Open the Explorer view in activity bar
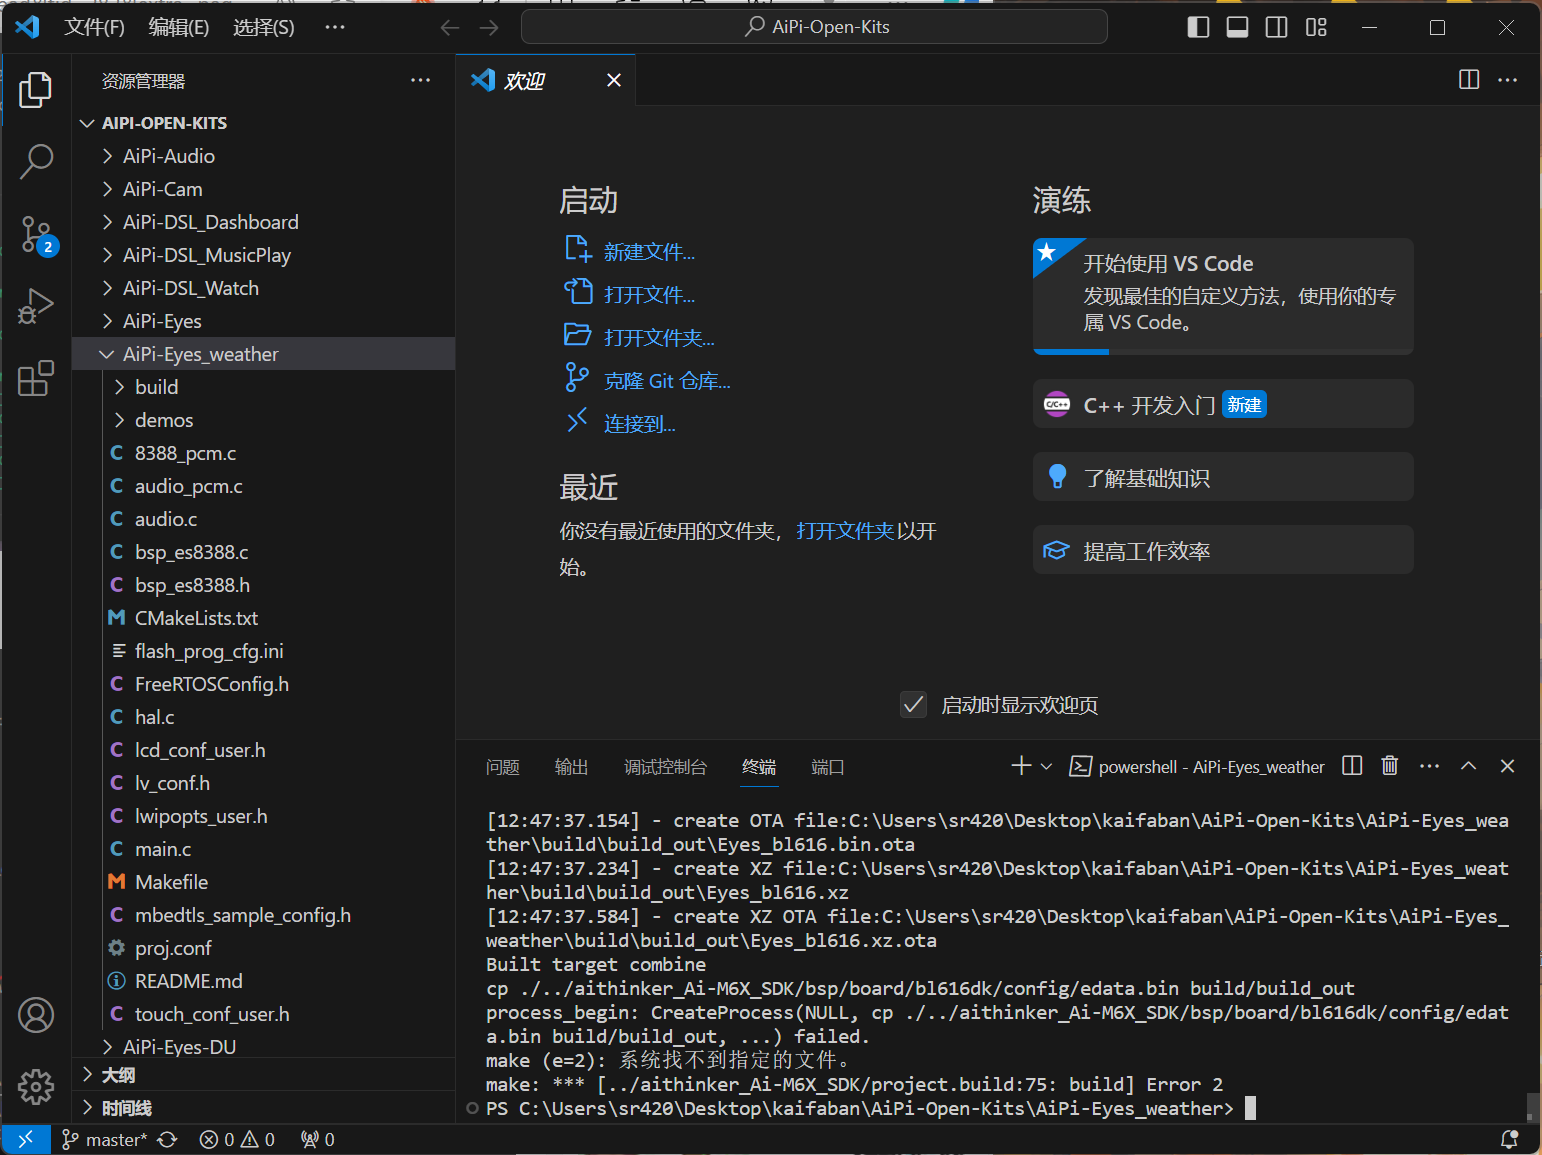 tap(36, 90)
